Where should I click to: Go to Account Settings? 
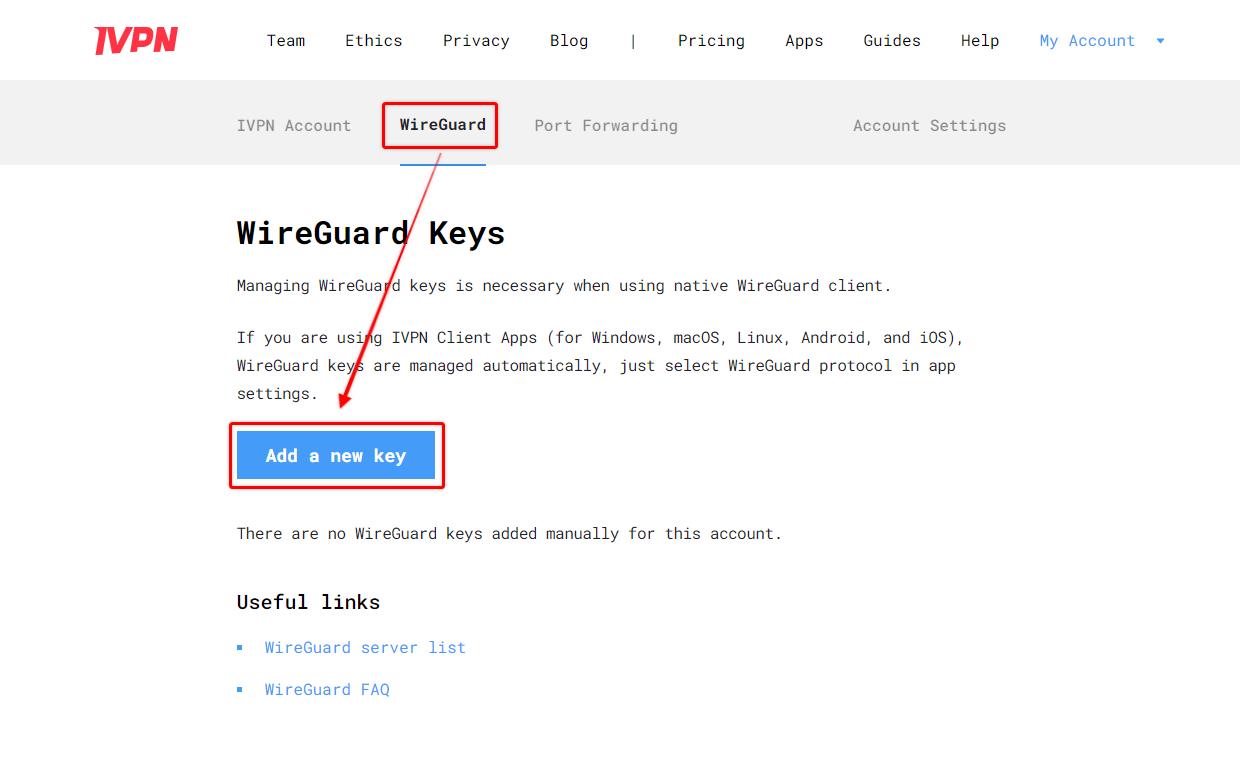tap(929, 125)
